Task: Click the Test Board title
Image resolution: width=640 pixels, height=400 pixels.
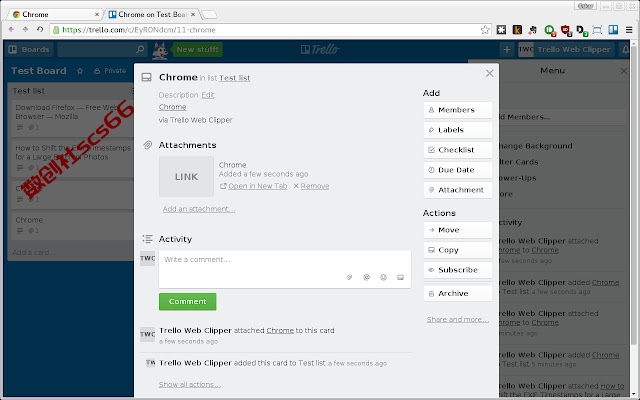Action: [x=39, y=71]
